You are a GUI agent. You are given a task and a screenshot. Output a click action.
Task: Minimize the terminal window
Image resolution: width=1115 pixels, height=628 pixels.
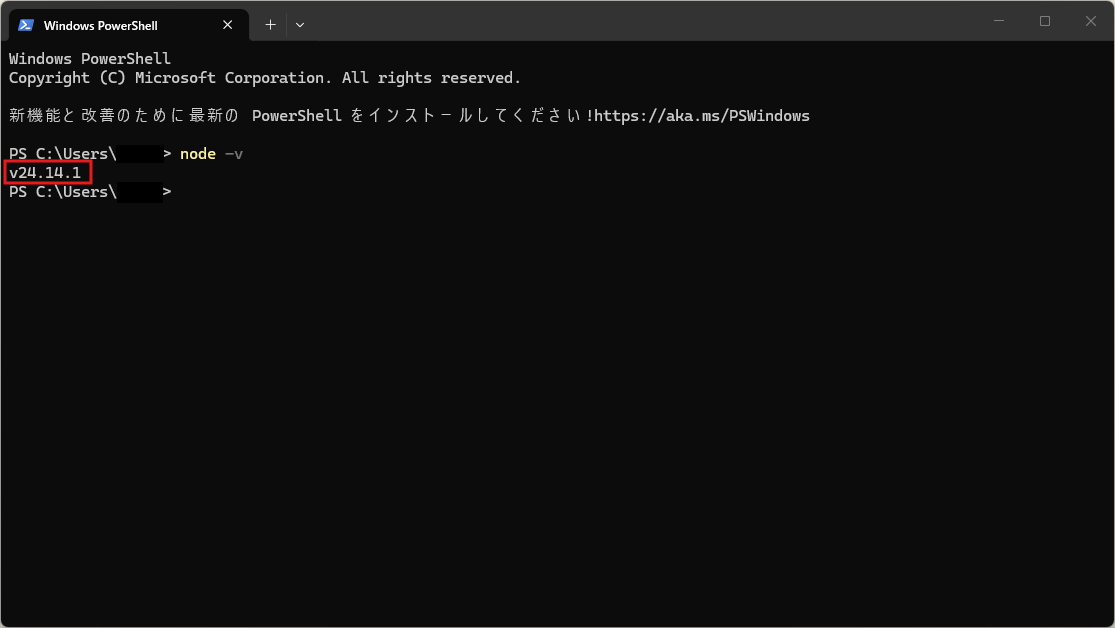tap(999, 21)
